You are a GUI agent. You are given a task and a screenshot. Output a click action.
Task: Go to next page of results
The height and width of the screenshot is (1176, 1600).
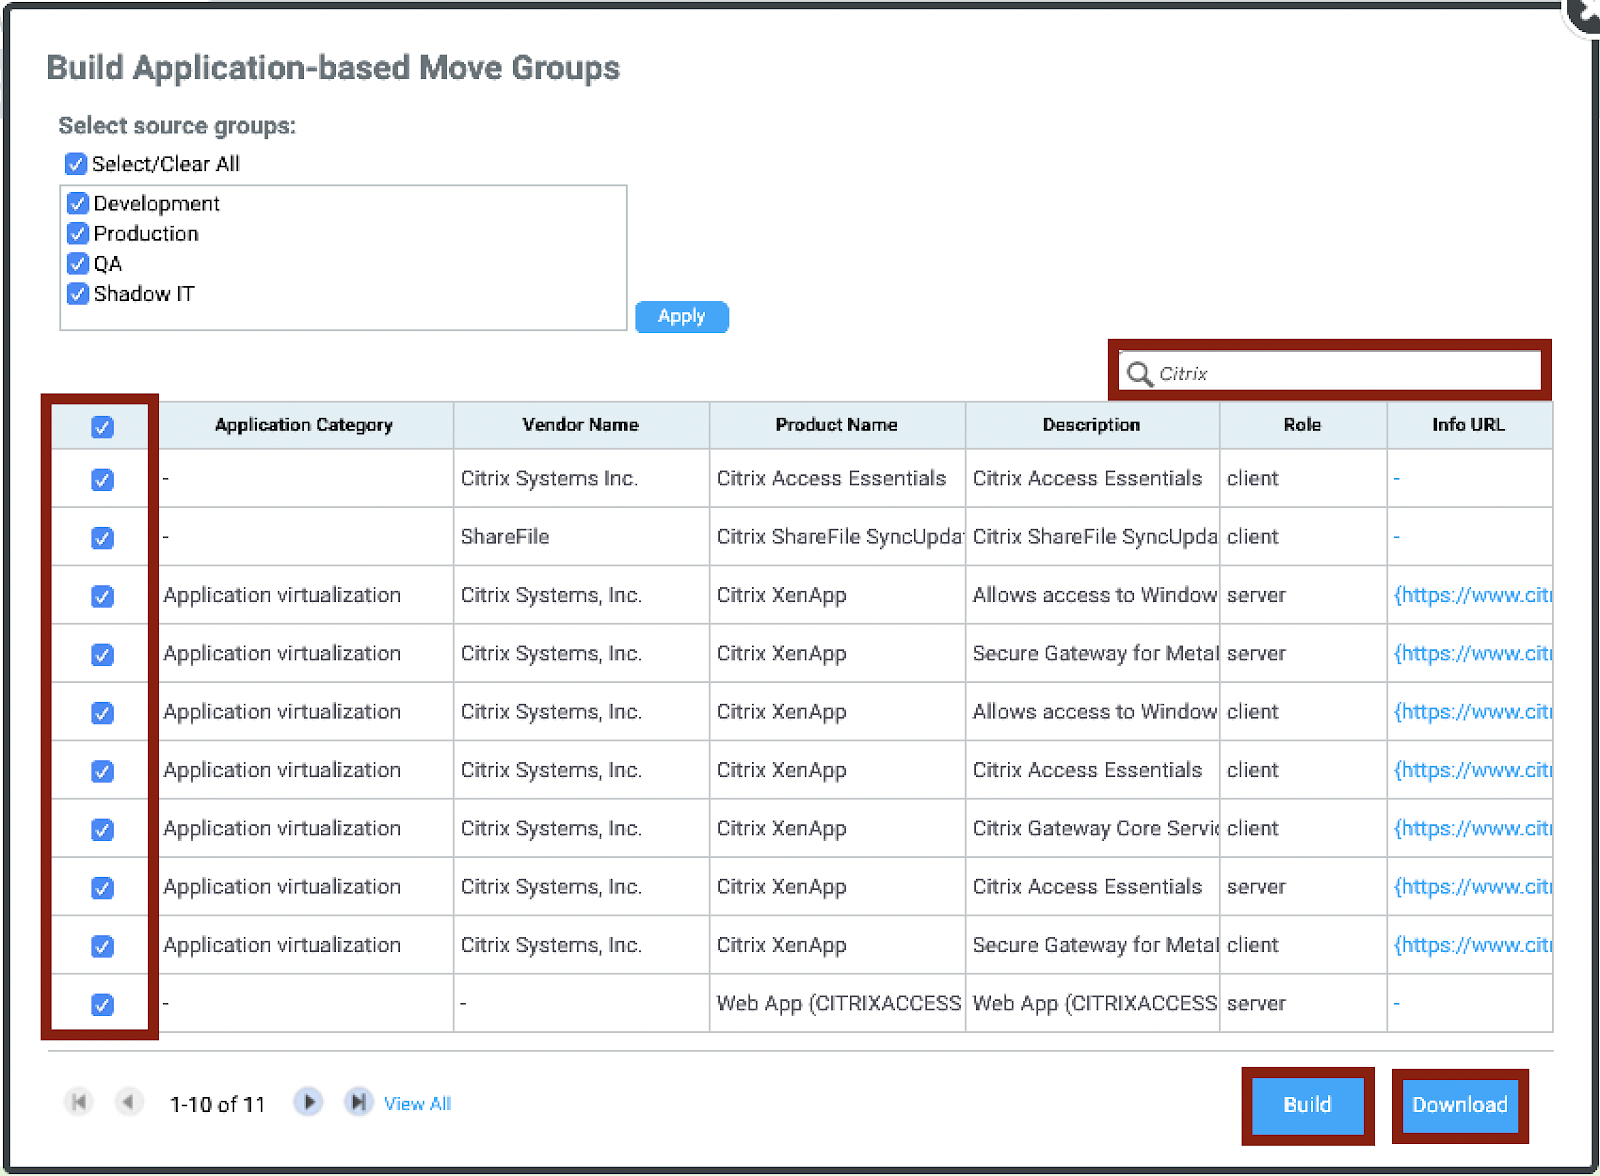pos(308,1102)
